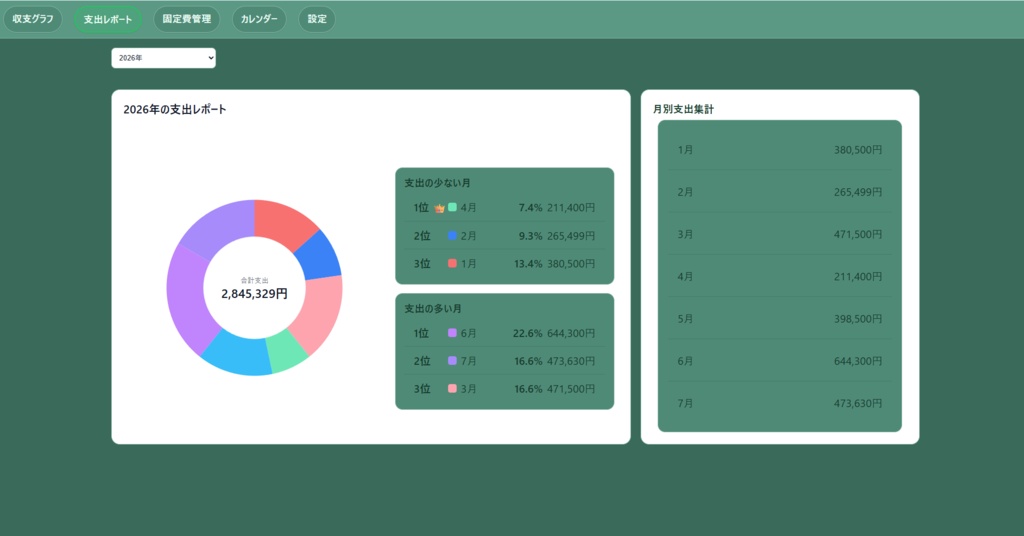
Task: Click the red 1月 color swatch
Action: coord(452,264)
